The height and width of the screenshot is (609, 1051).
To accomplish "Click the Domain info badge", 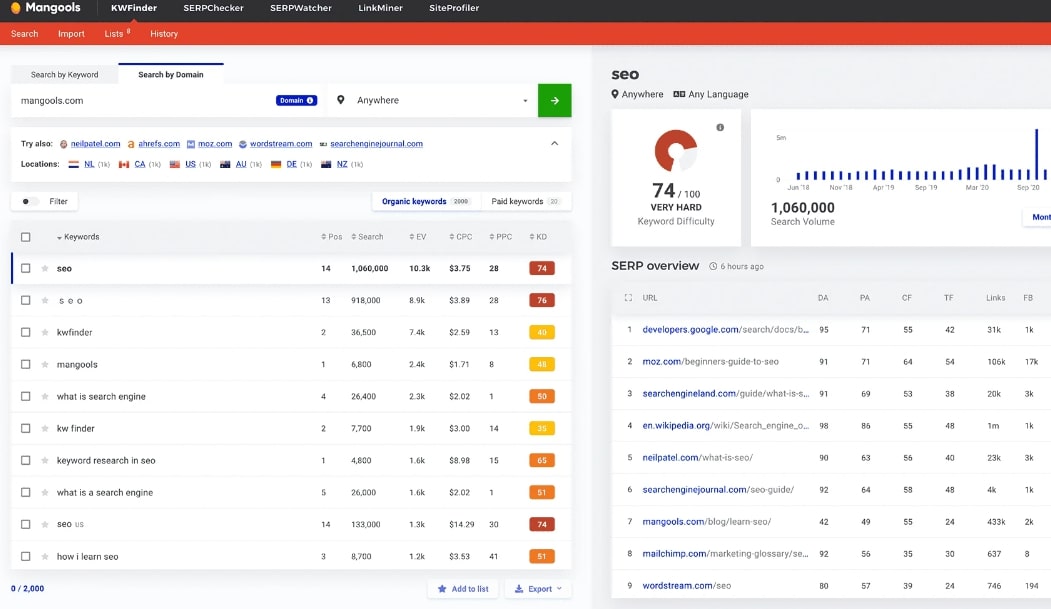I will click(x=296, y=100).
